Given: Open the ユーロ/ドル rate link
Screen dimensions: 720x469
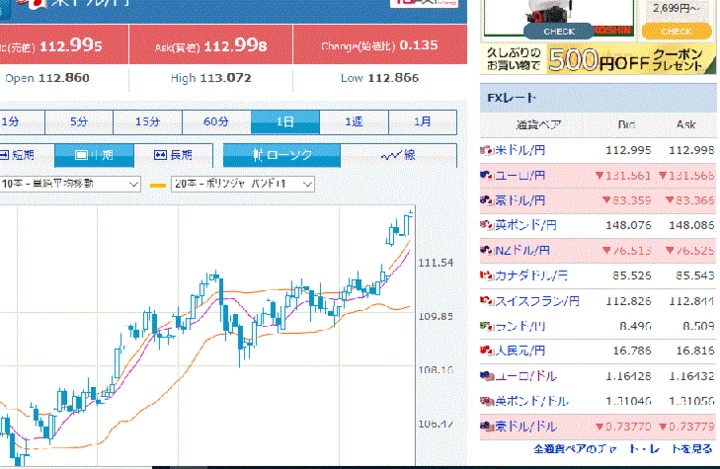Looking at the screenshot, I should click(526, 376).
